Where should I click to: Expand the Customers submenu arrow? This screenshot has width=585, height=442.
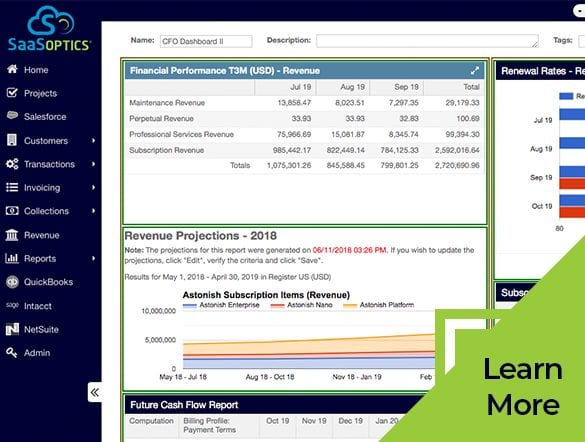pos(93,141)
